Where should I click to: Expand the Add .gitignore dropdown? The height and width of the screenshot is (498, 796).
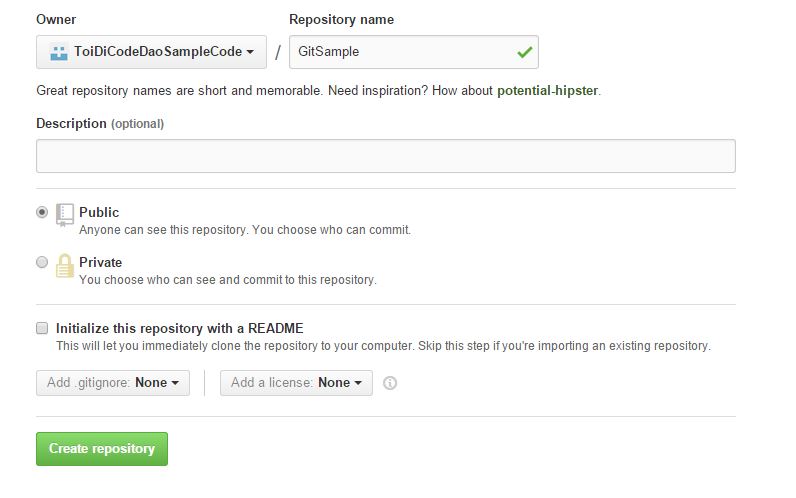[x=112, y=383]
